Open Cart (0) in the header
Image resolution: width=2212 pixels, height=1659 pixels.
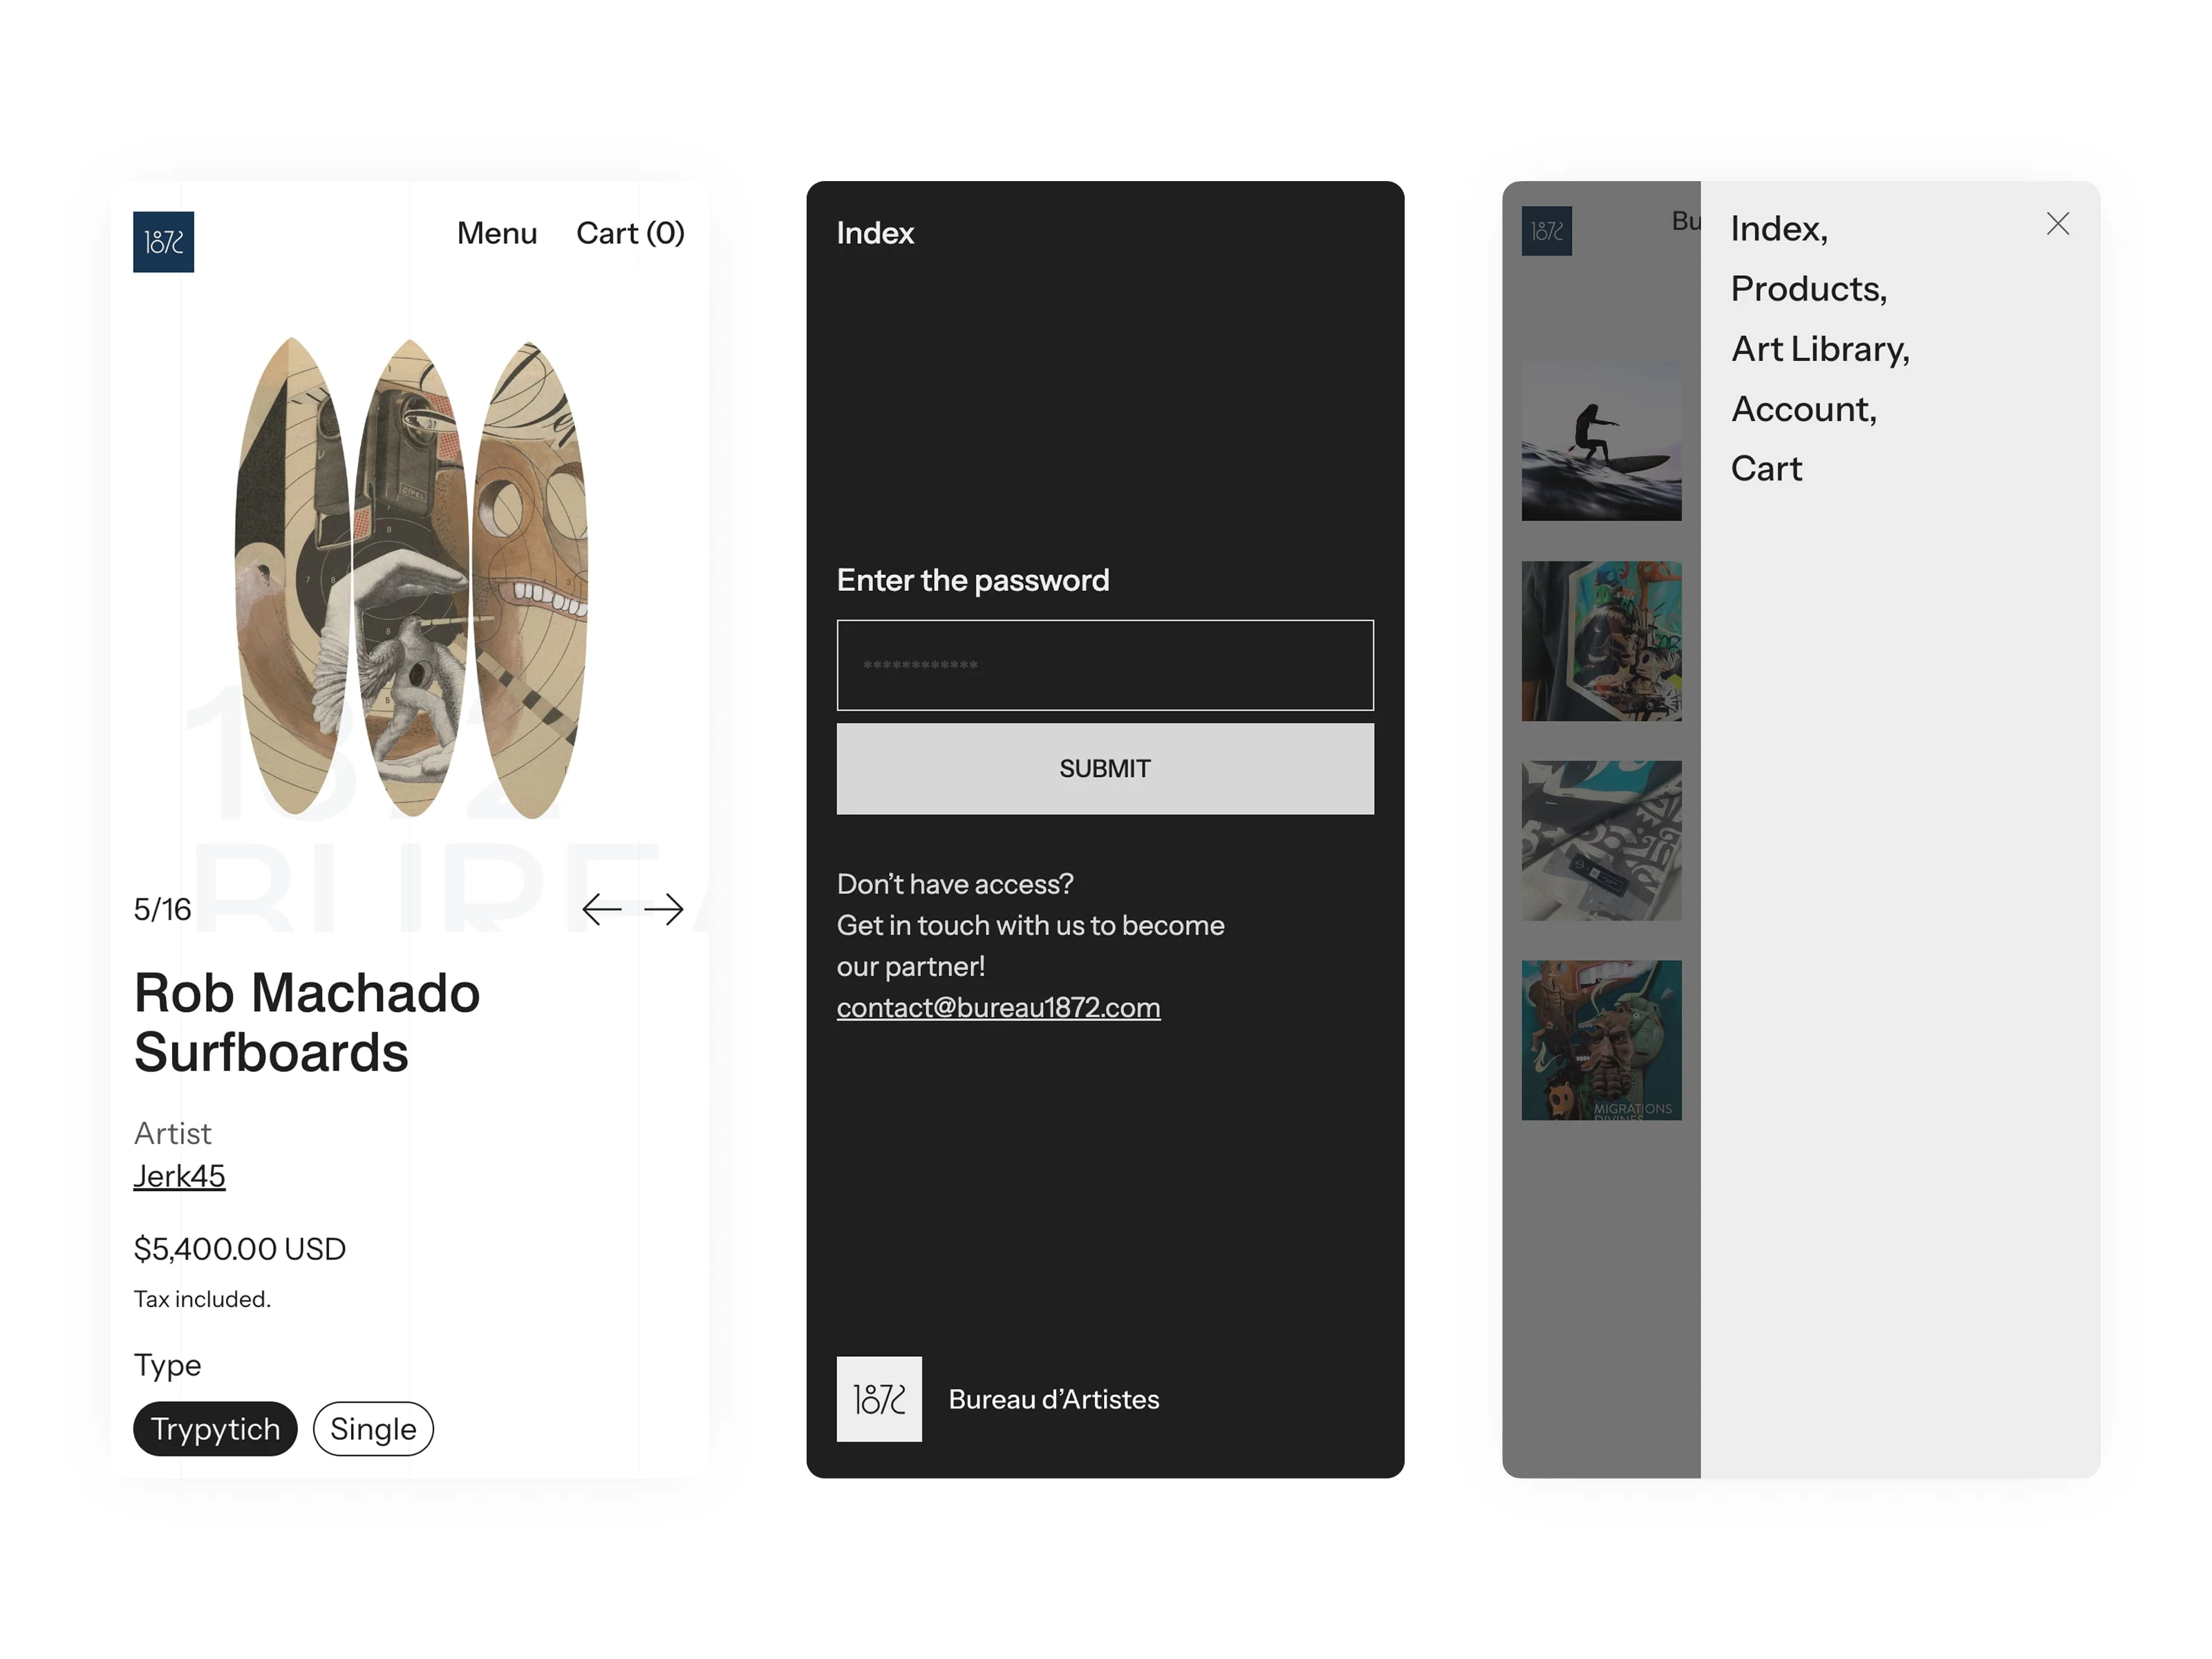click(630, 233)
